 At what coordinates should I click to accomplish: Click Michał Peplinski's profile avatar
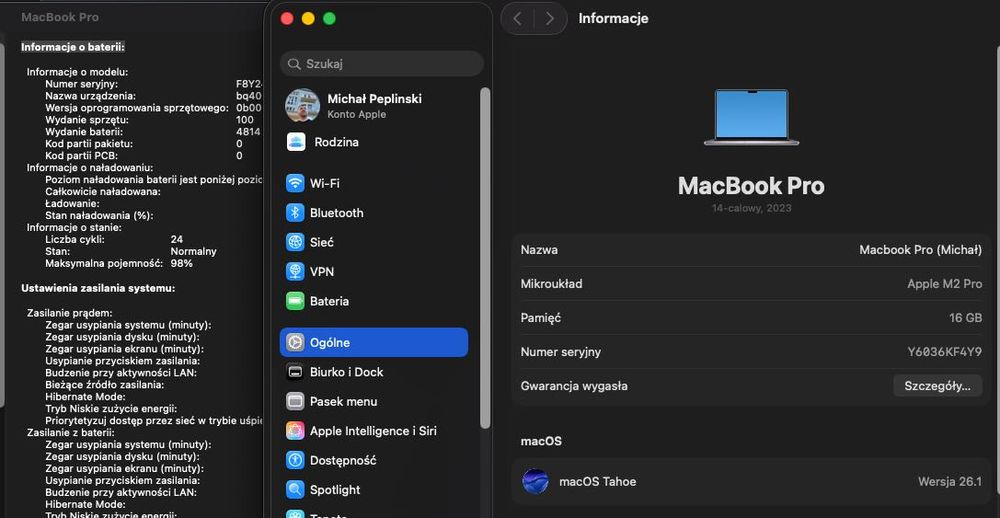pos(302,105)
